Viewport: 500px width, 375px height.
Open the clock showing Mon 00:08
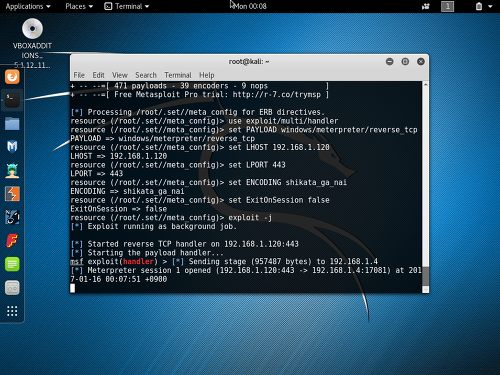tap(250, 6)
